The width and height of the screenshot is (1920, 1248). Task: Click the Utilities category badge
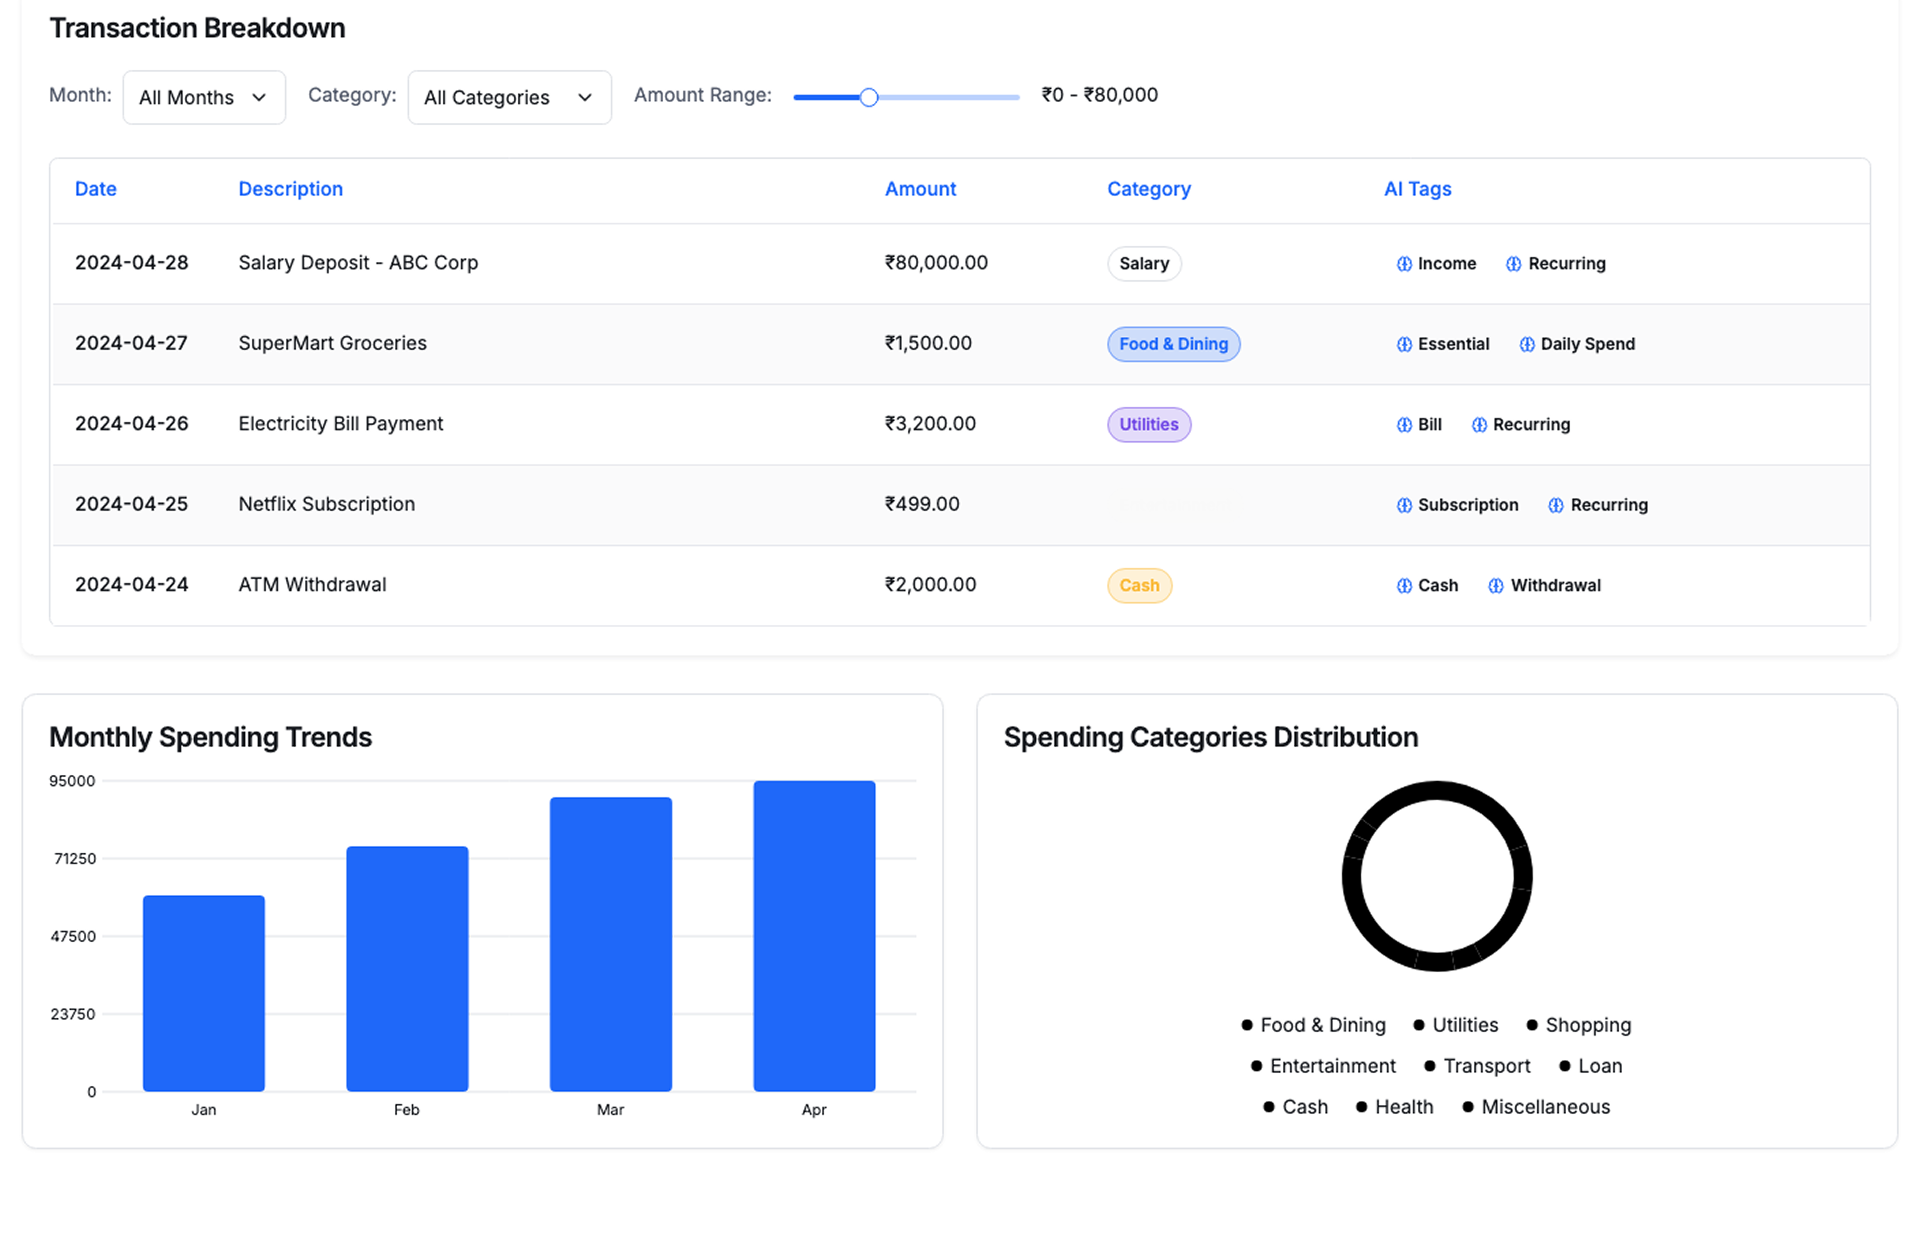pos(1148,425)
